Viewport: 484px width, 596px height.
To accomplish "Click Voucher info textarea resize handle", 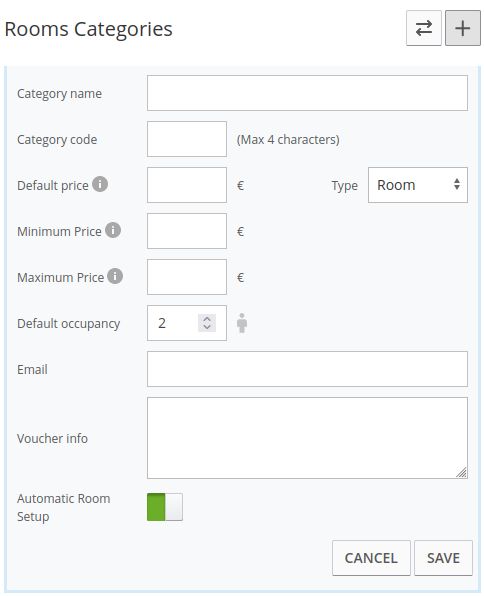I will coord(462,472).
